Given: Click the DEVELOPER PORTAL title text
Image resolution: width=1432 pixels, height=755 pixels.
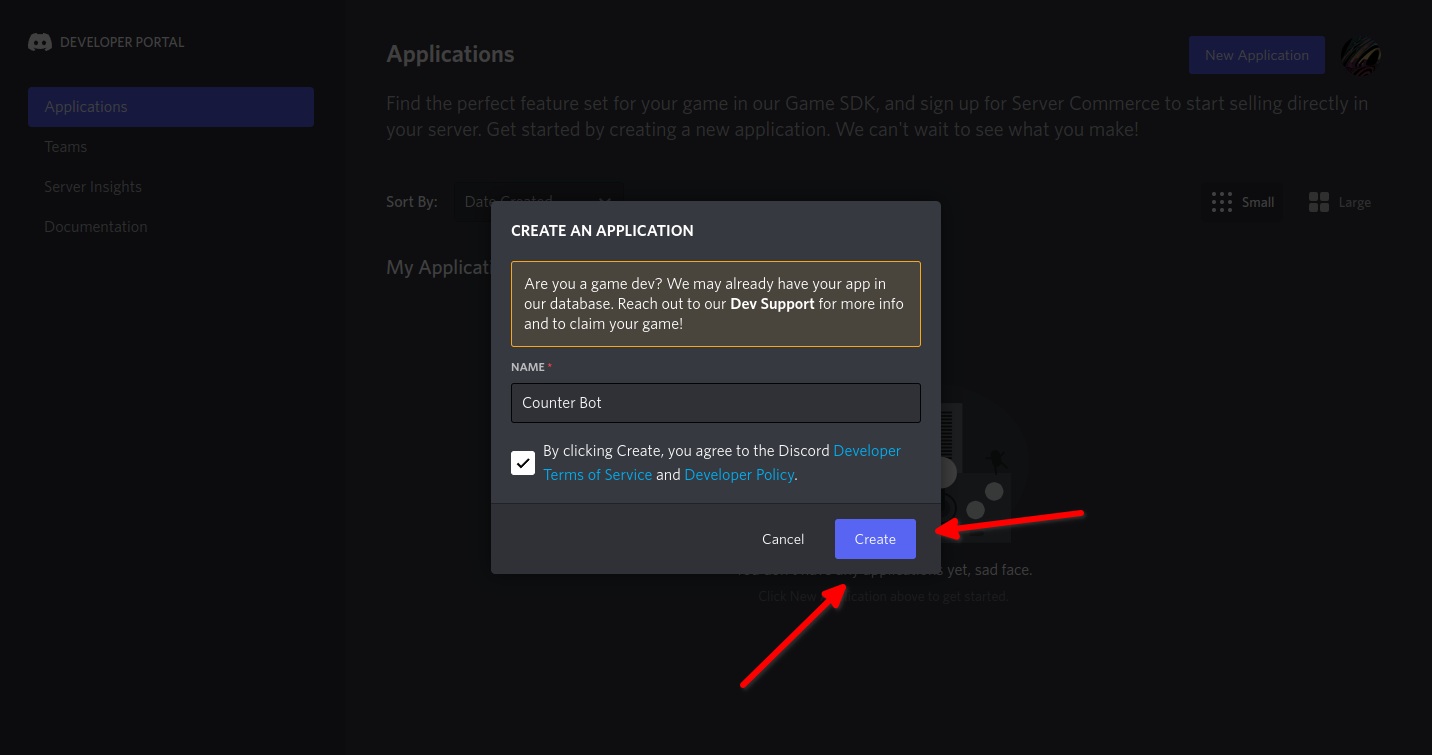Looking at the screenshot, I should [x=122, y=42].
